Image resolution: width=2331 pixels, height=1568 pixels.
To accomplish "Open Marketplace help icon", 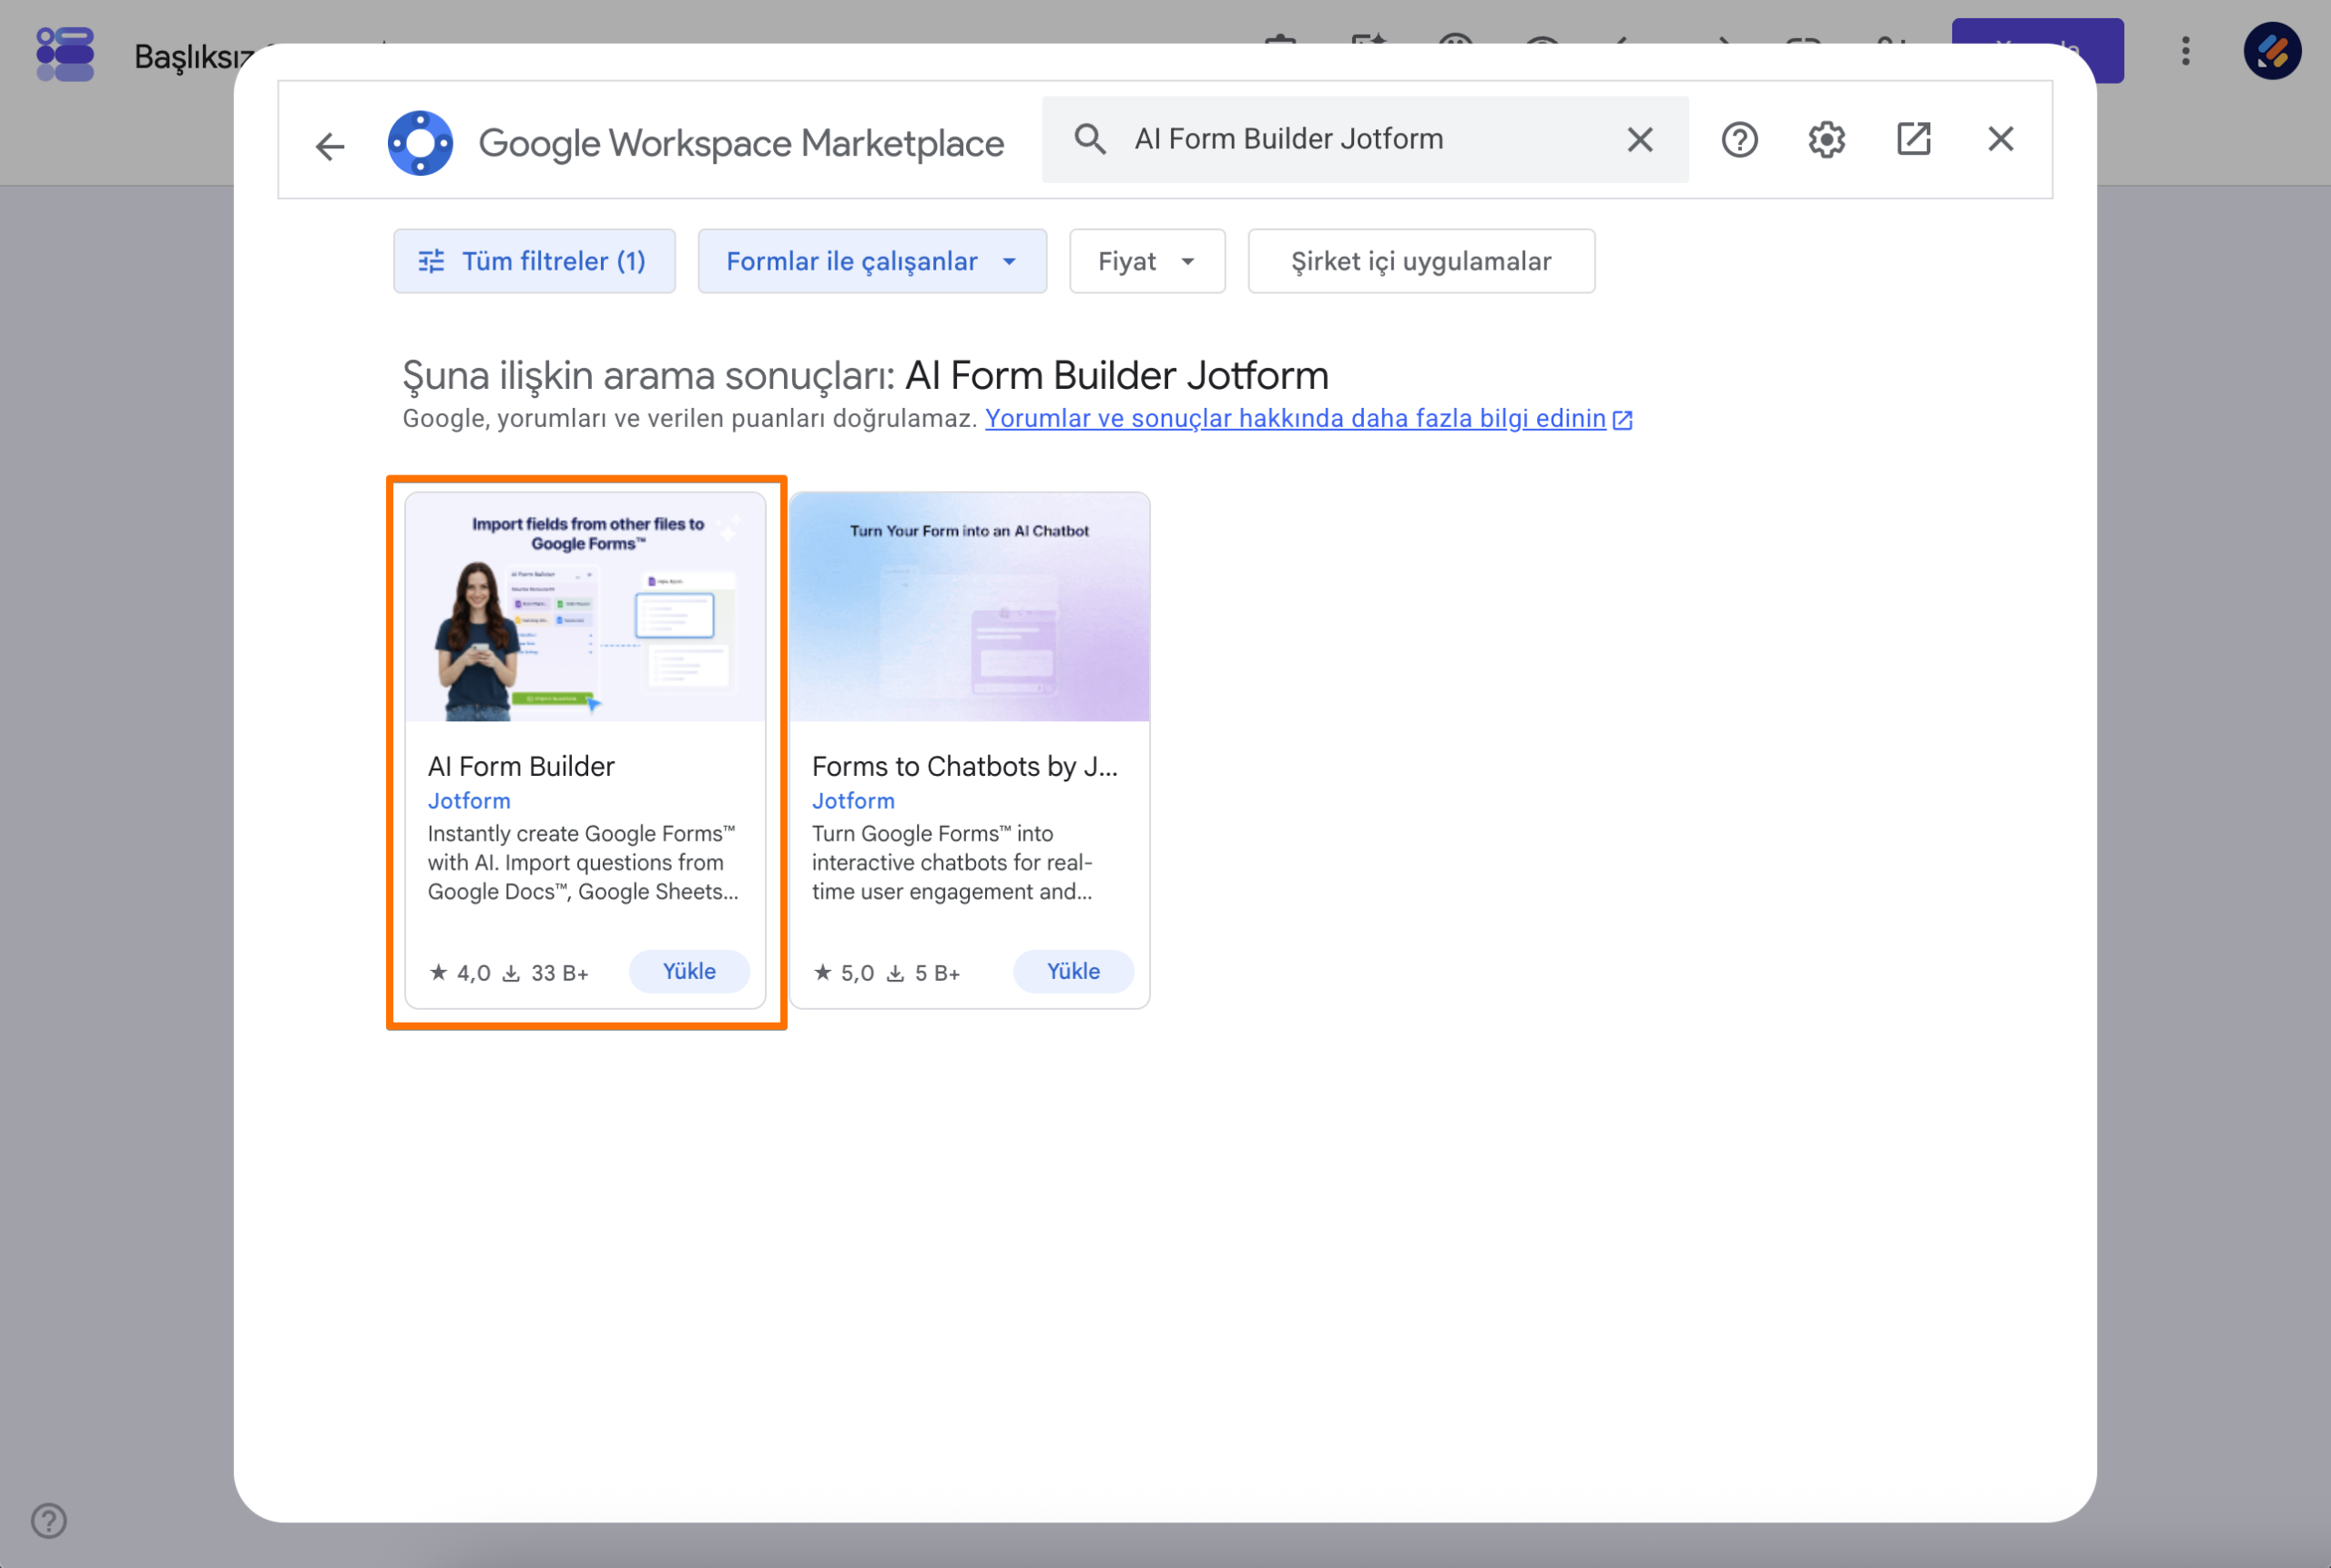I will point(1739,139).
